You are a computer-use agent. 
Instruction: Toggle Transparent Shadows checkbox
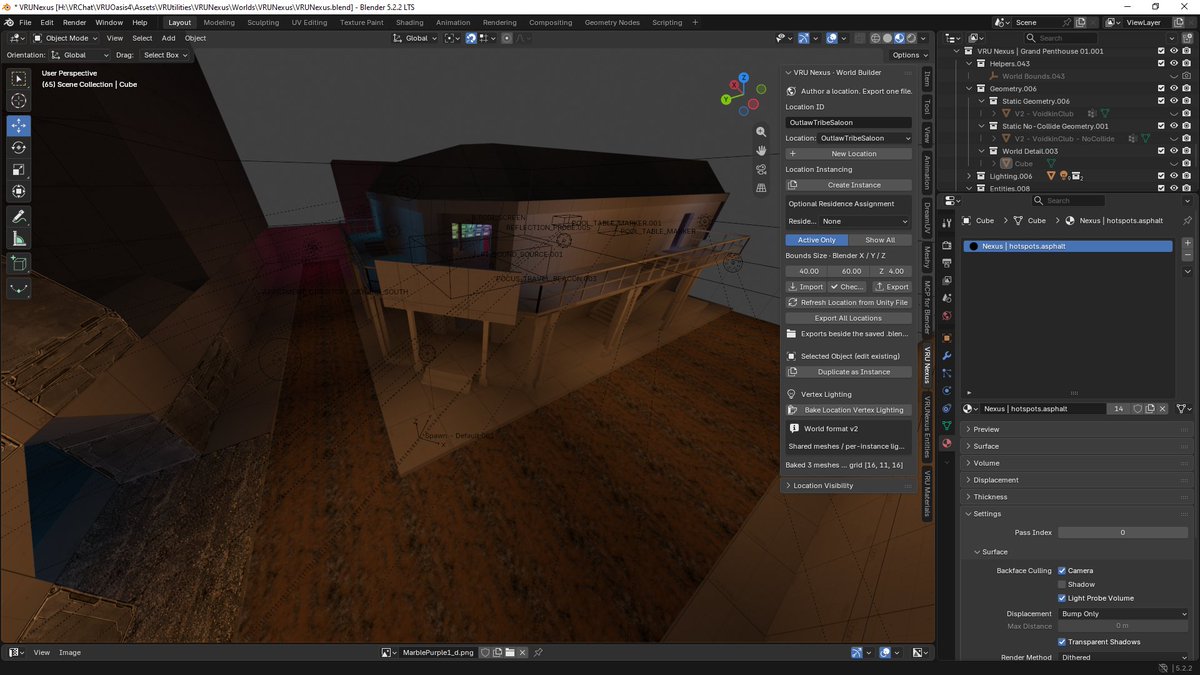click(x=1062, y=642)
